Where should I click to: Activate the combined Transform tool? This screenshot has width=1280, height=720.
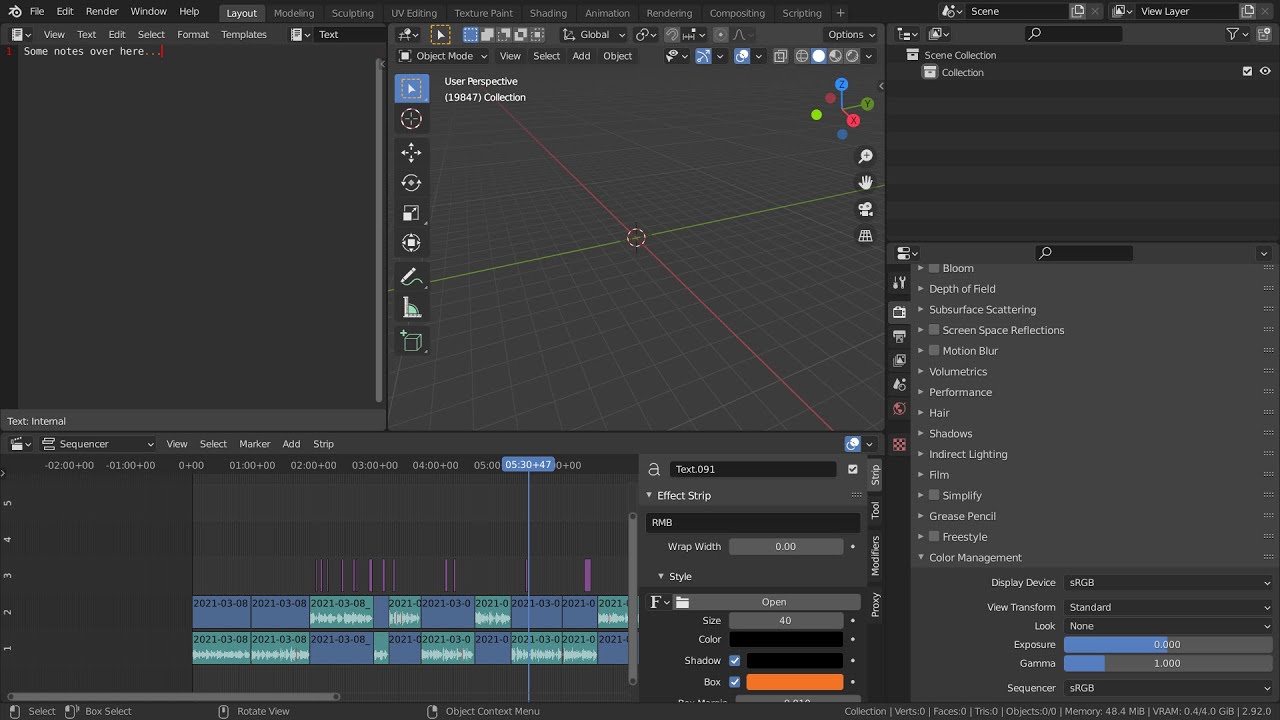[411, 243]
